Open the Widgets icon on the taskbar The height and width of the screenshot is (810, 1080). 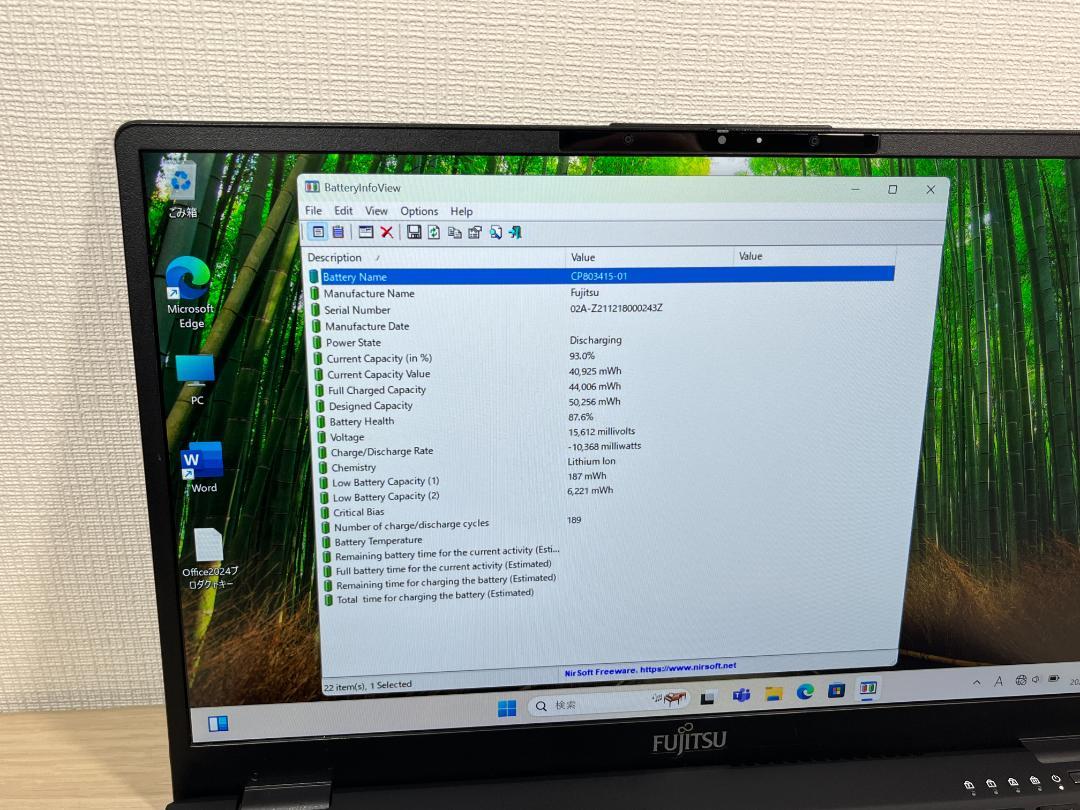(x=218, y=723)
